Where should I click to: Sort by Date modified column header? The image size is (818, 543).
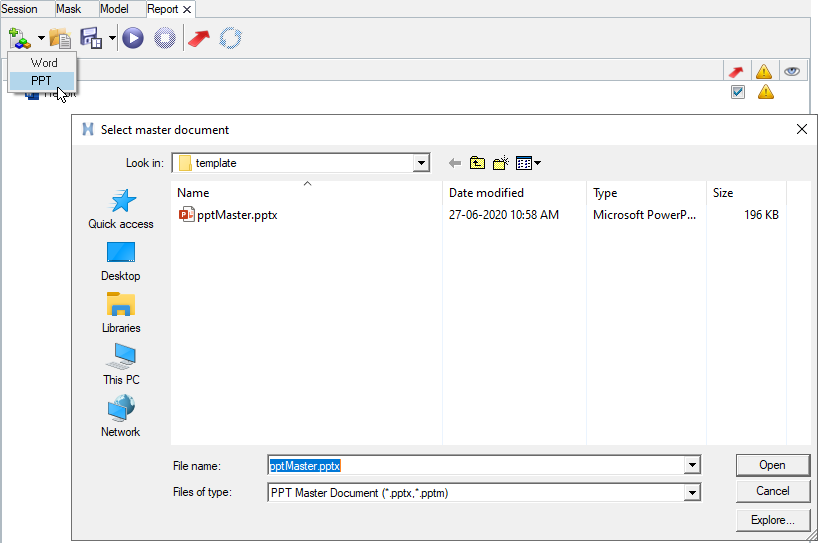pyautogui.click(x=515, y=192)
